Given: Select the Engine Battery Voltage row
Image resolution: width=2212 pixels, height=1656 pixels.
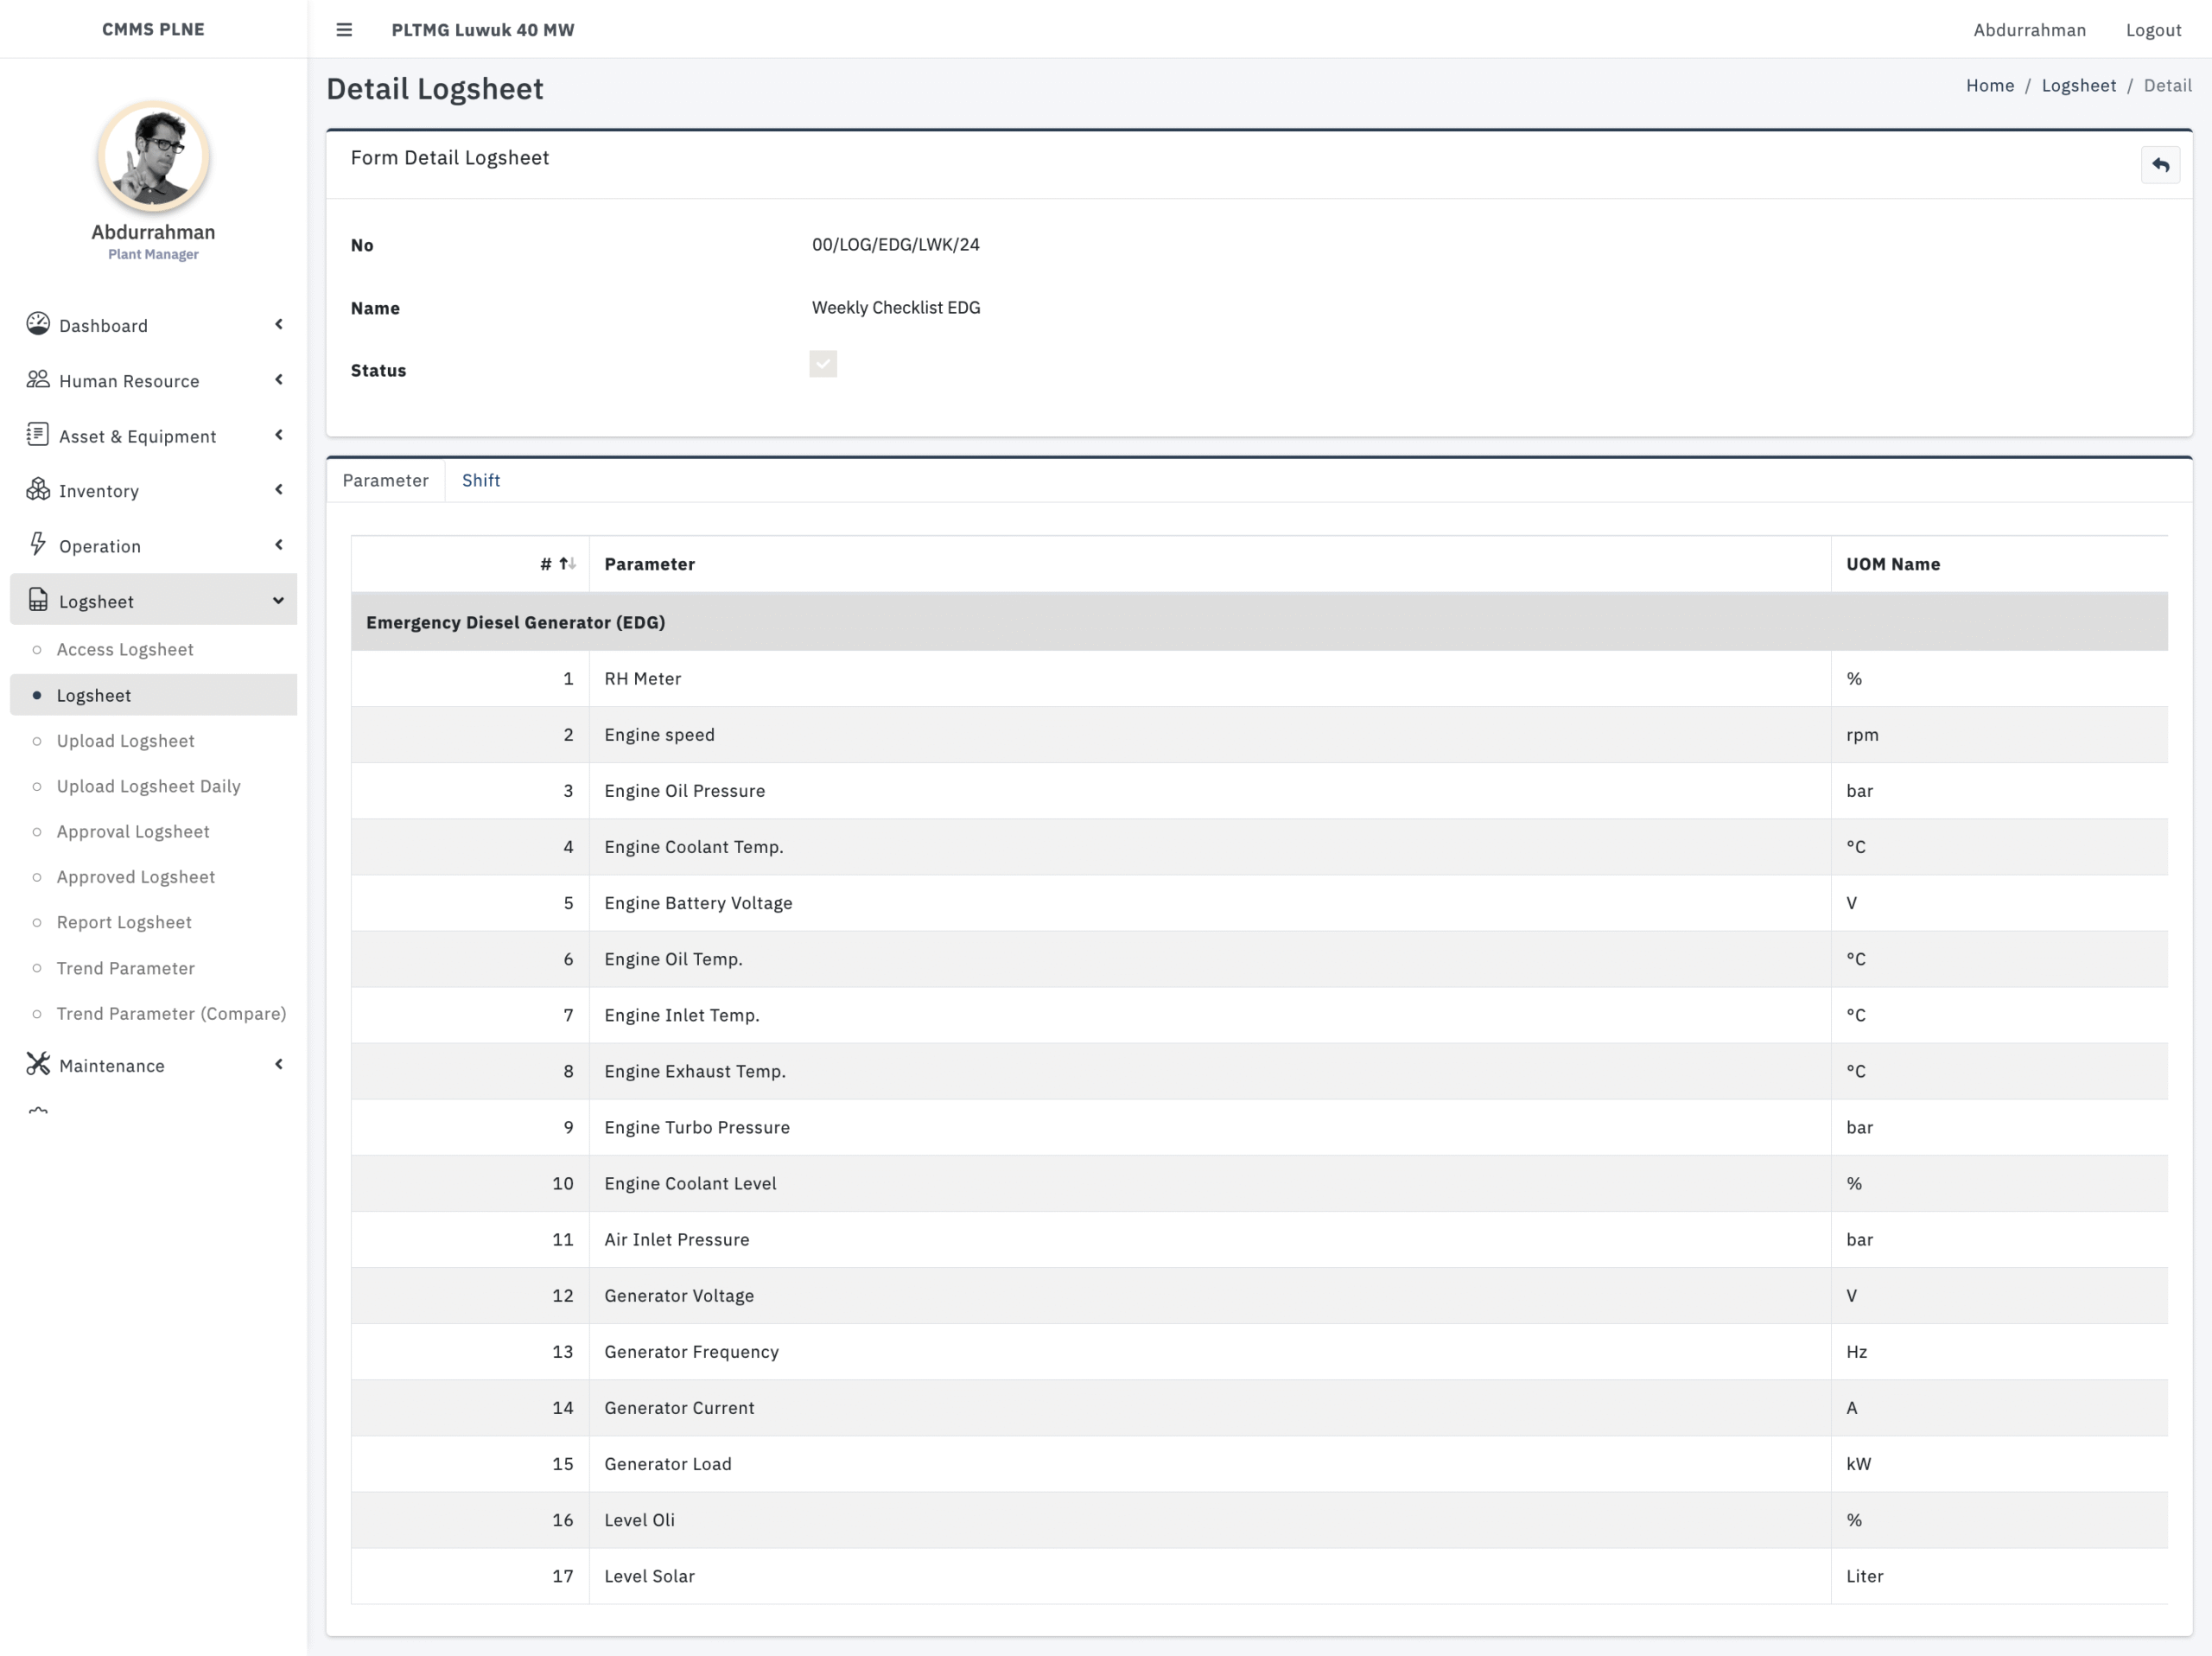Looking at the screenshot, I should (x=1259, y=903).
